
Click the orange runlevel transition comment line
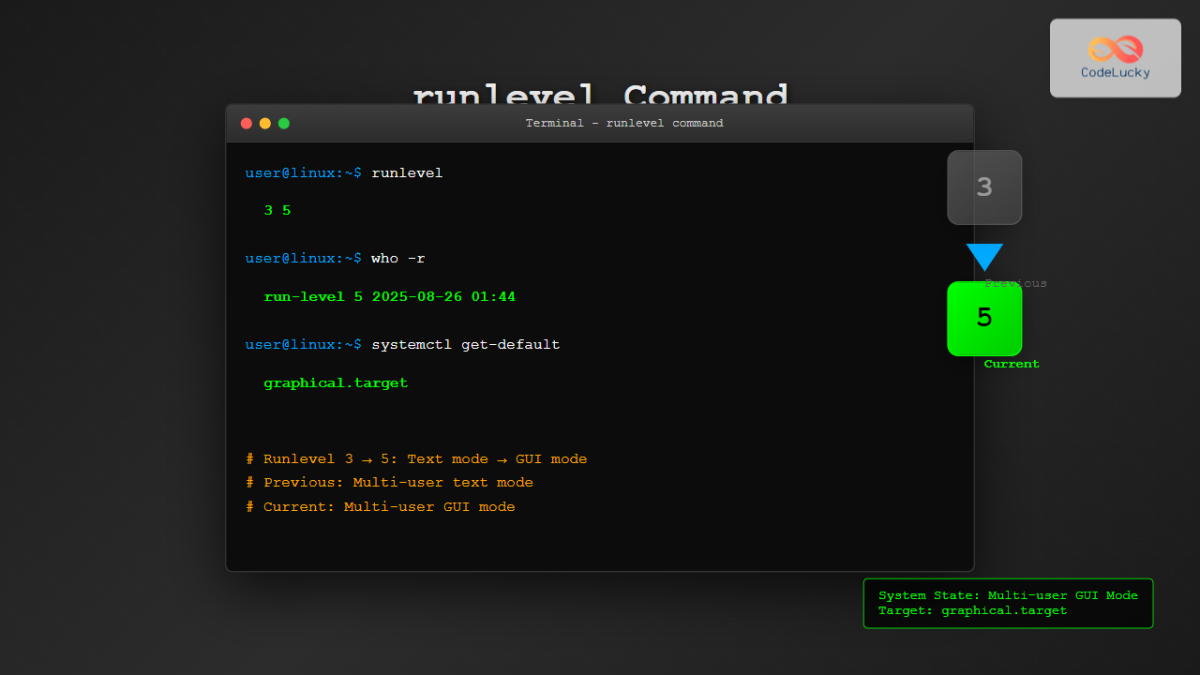point(416,458)
